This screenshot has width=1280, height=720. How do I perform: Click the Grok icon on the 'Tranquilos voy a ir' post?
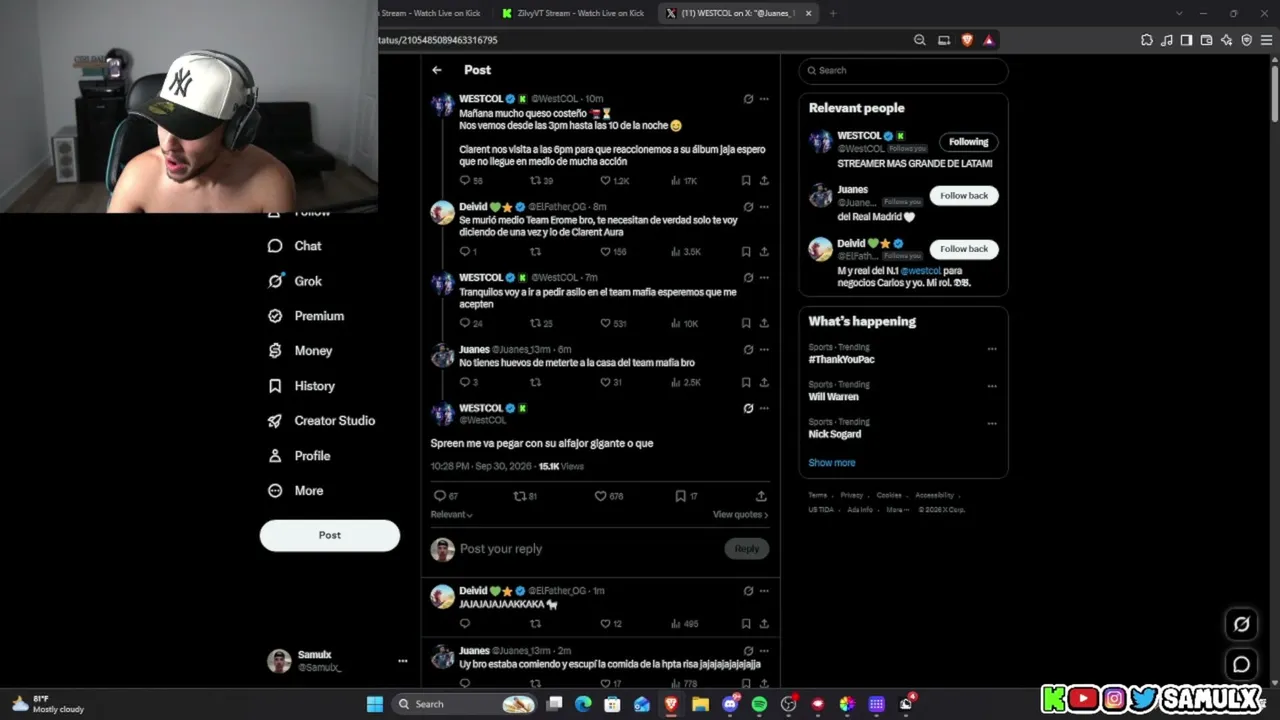coord(748,278)
